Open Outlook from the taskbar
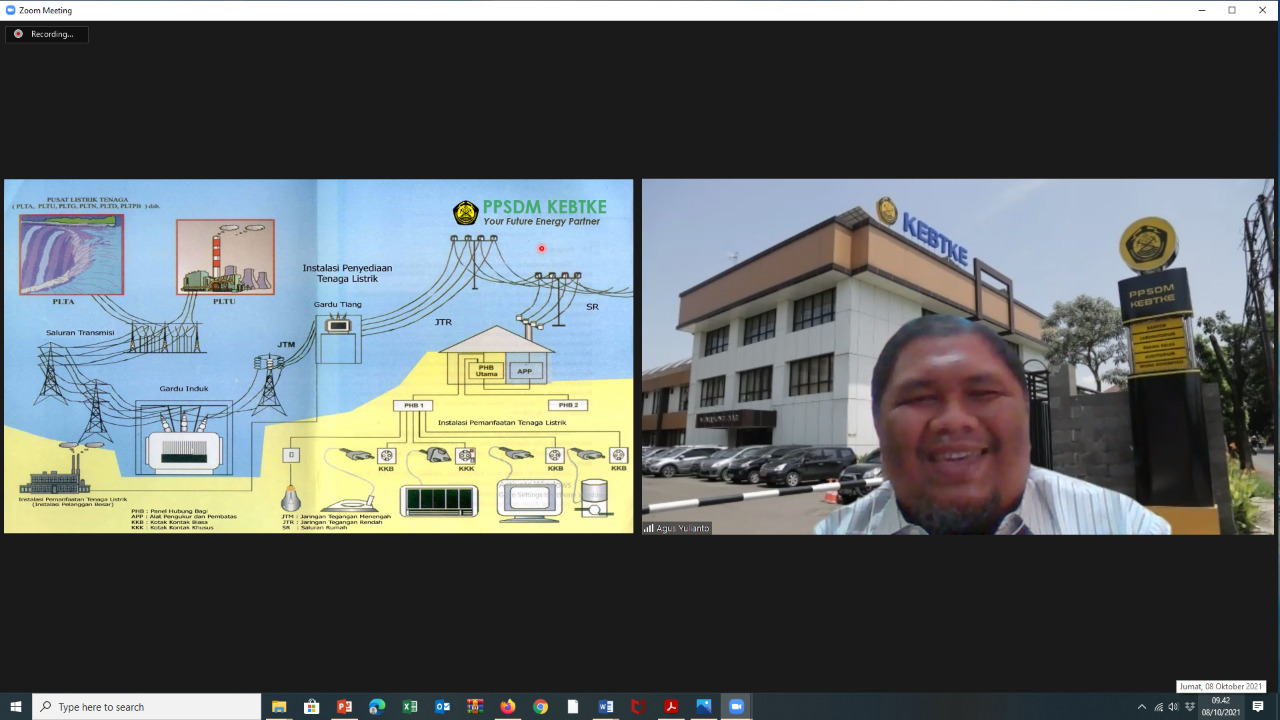Screen dimensions: 1280x720 coord(442,706)
